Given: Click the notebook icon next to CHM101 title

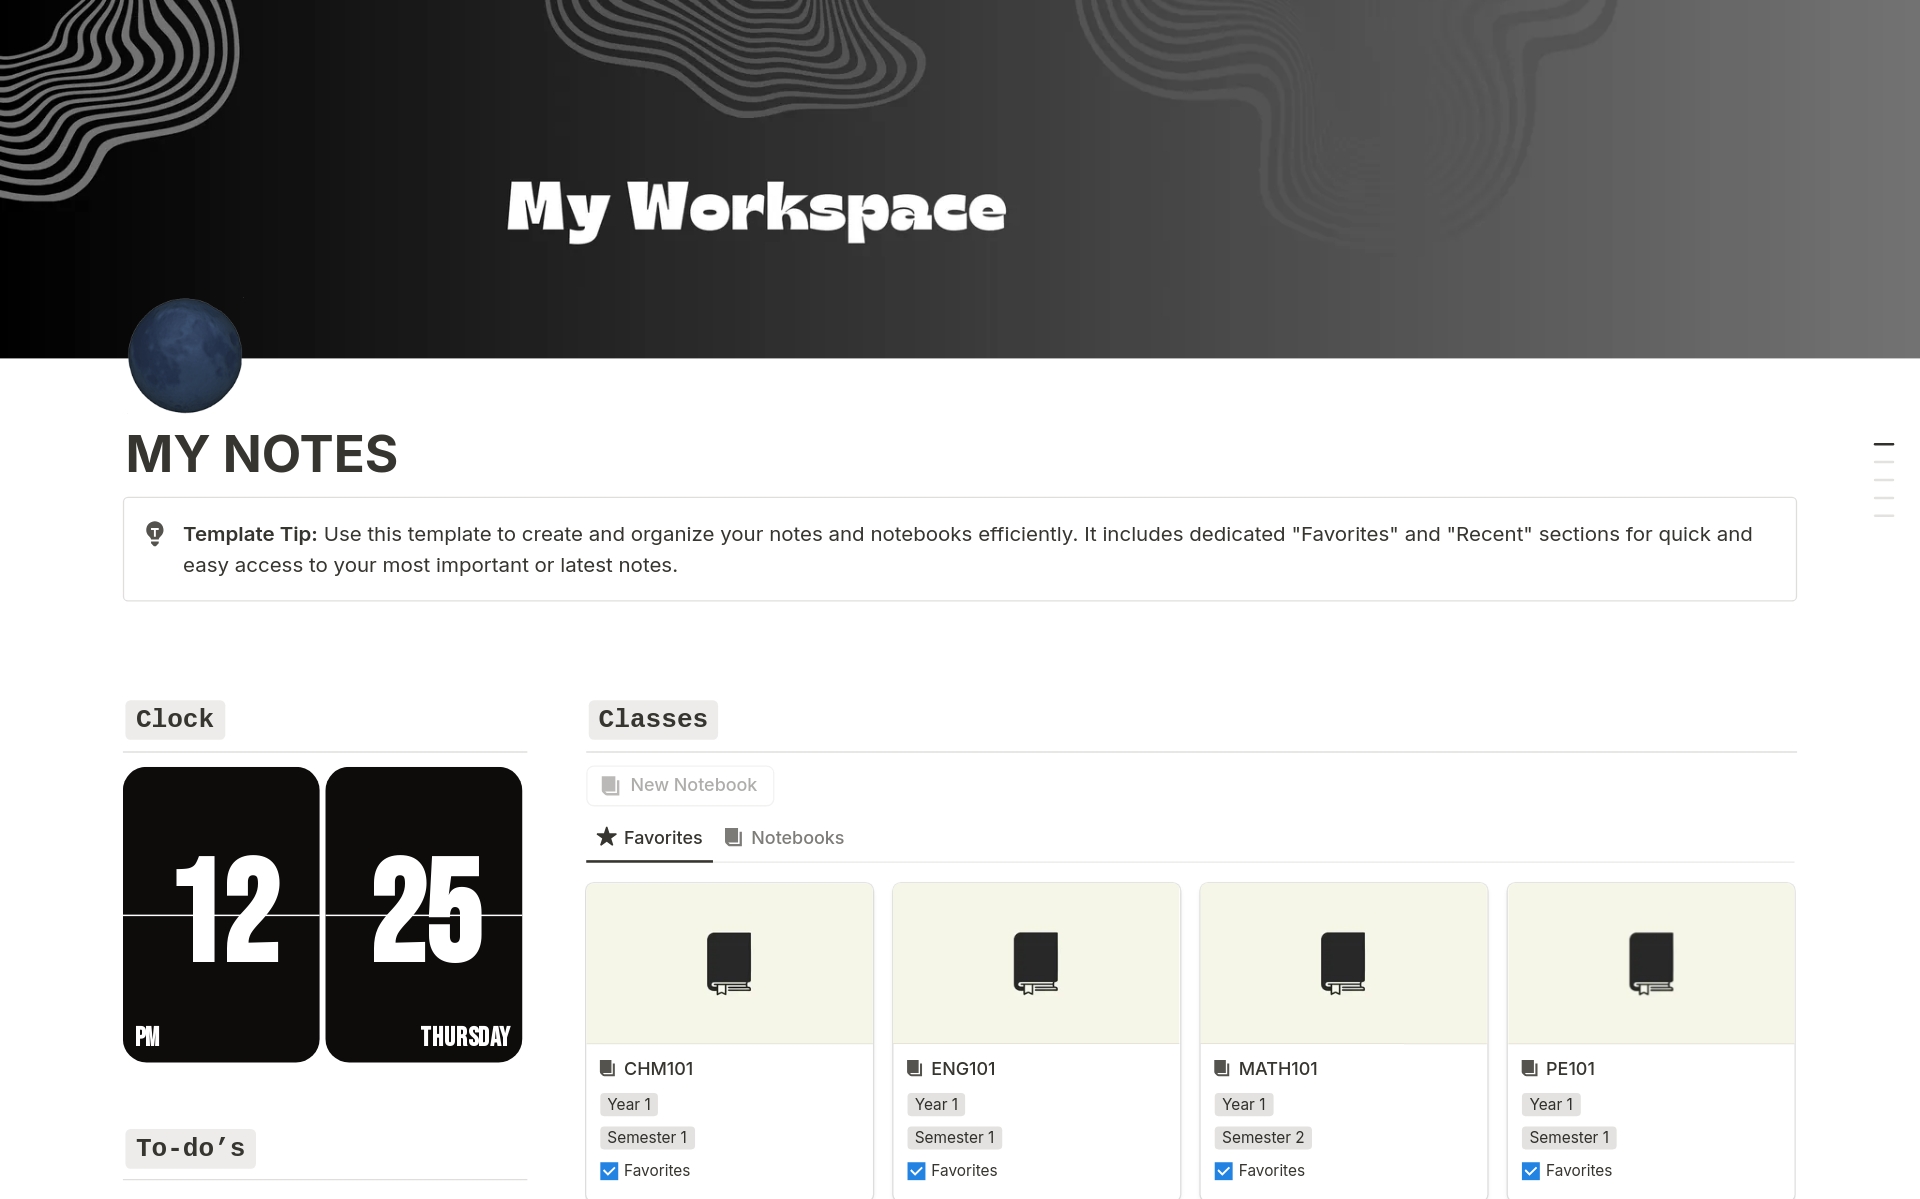Looking at the screenshot, I should tap(608, 1068).
